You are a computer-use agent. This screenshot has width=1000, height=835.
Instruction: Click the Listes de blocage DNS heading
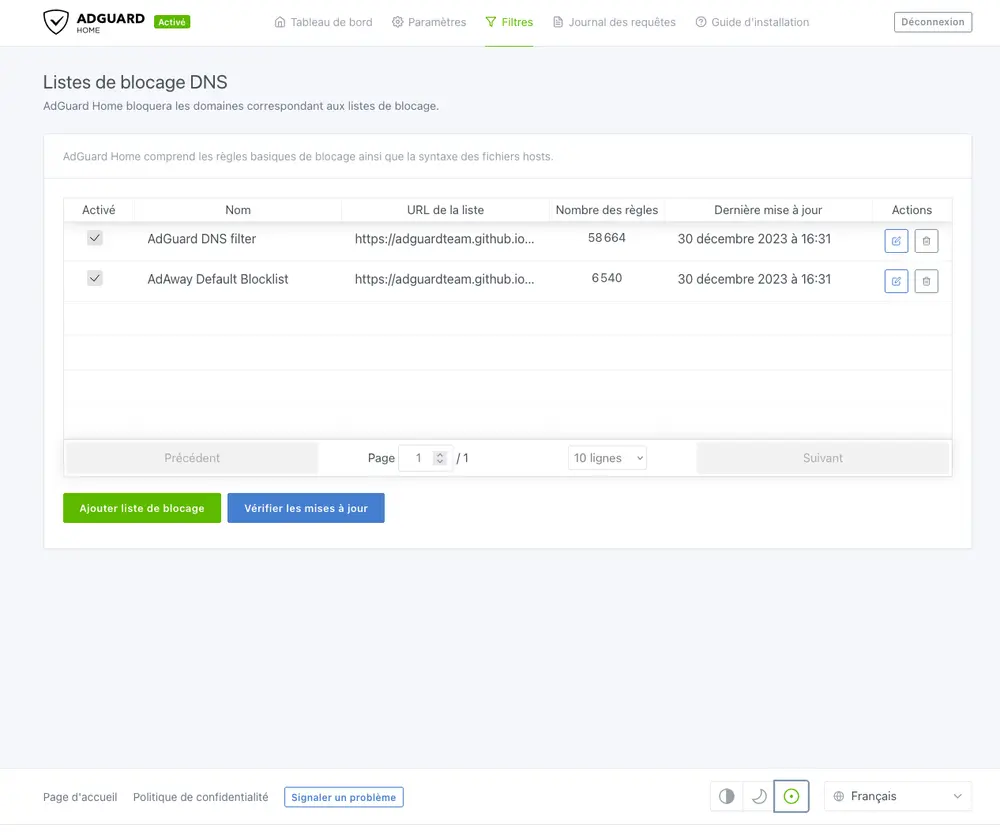(135, 82)
